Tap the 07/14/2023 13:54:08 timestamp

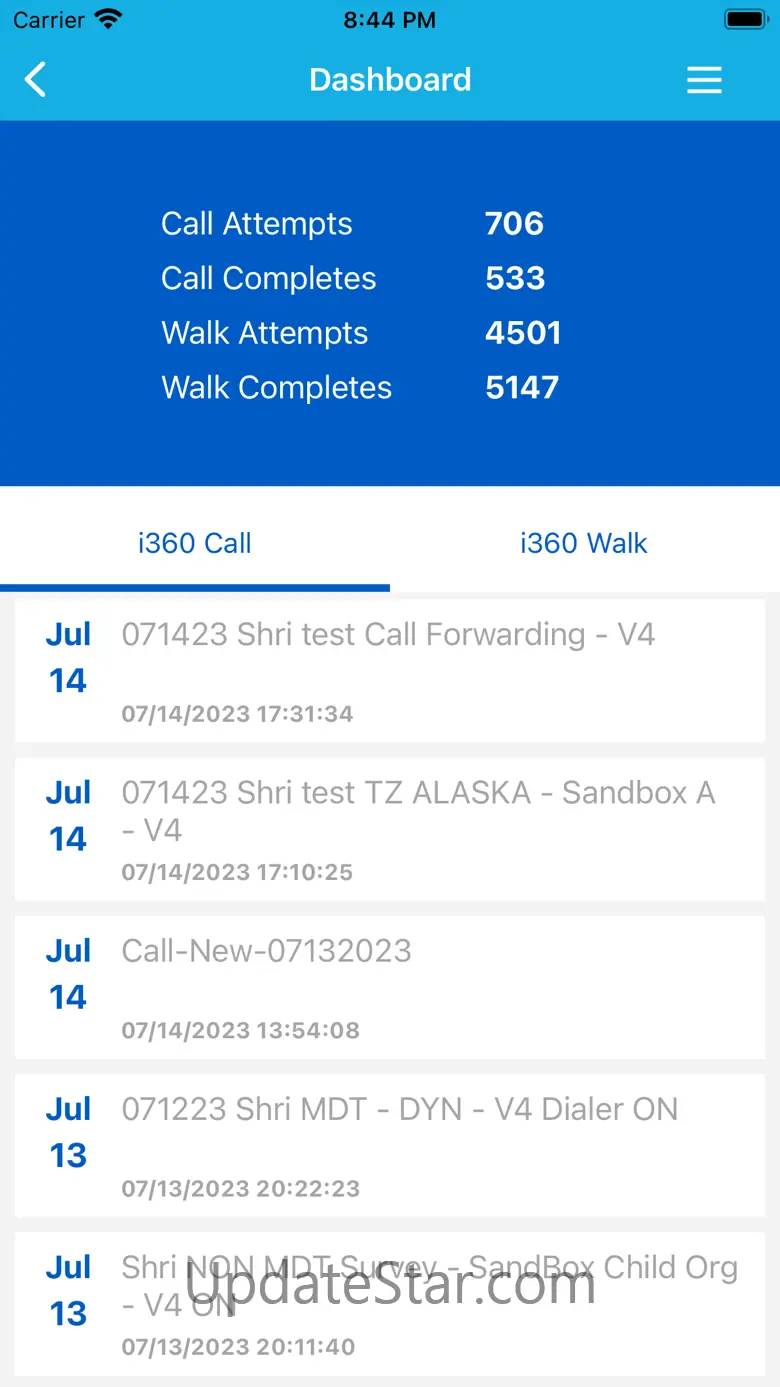(x=241, y=1031)
